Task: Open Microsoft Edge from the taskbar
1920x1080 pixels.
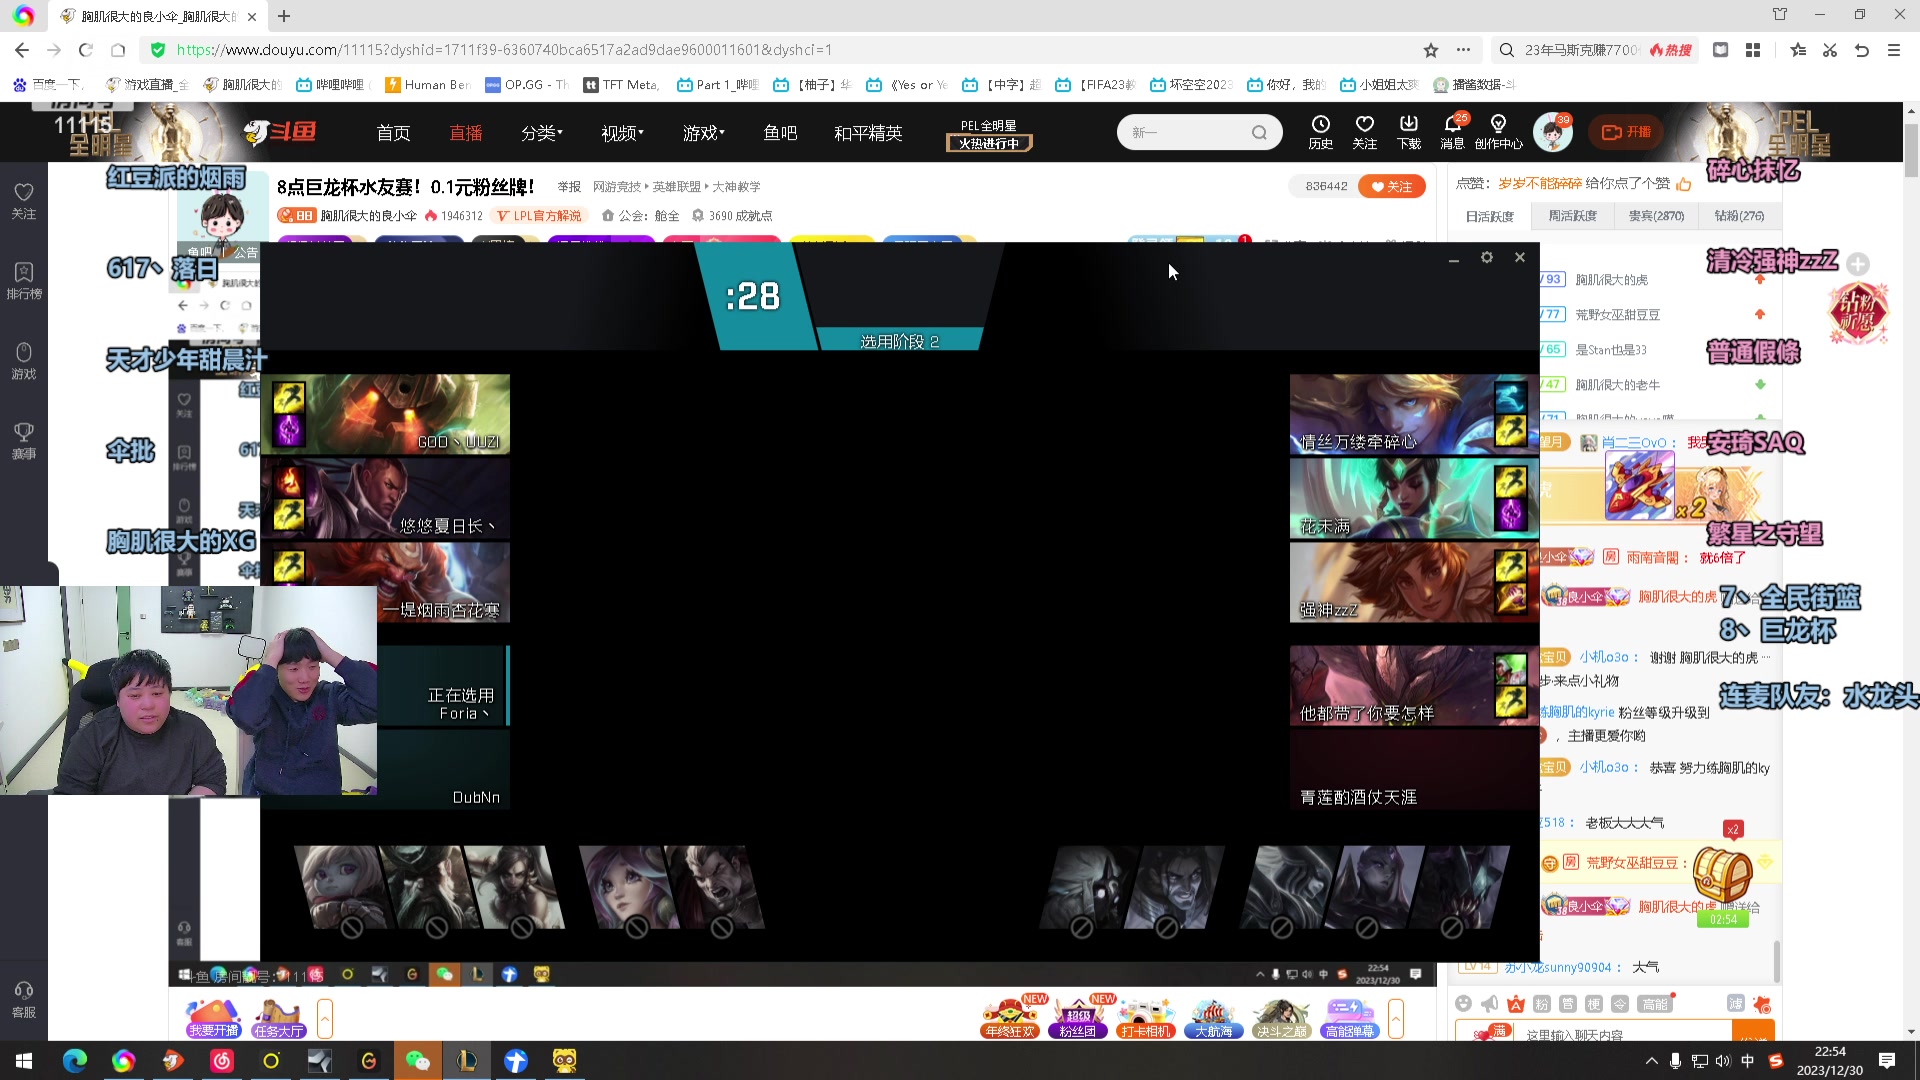Action: click(75, 1061)
